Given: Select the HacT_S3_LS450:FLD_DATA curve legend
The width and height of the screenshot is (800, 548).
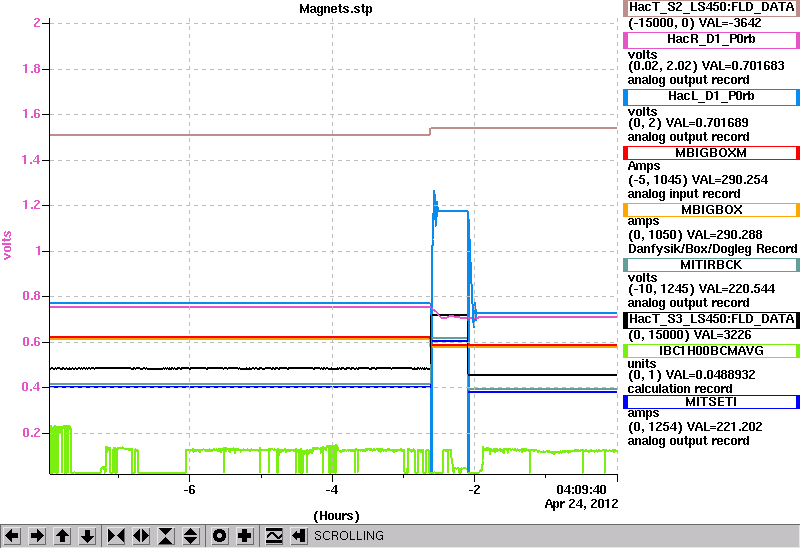Looking at the screenshot, I should click(711, 319).
